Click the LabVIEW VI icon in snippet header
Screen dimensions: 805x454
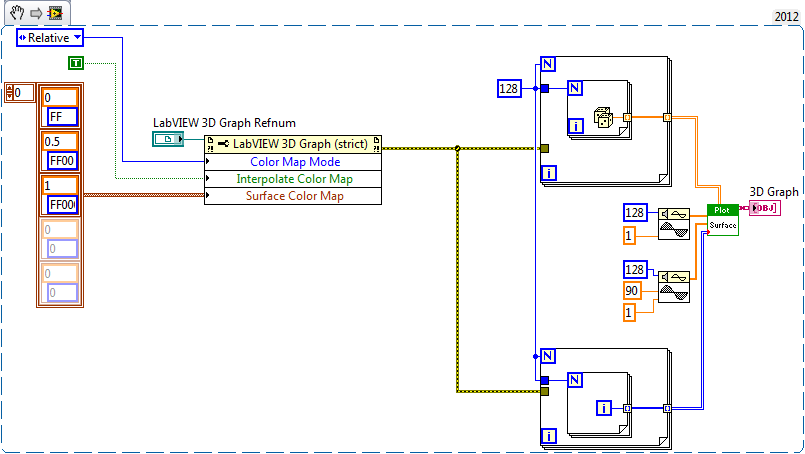point(55,13)
